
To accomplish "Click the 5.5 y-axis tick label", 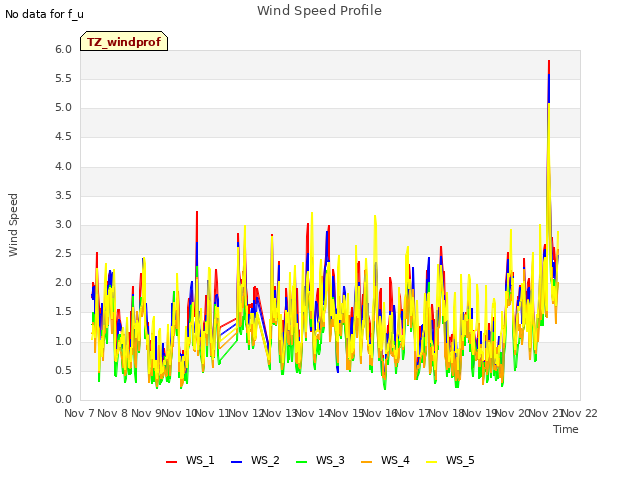I will [x=63, y=78].
